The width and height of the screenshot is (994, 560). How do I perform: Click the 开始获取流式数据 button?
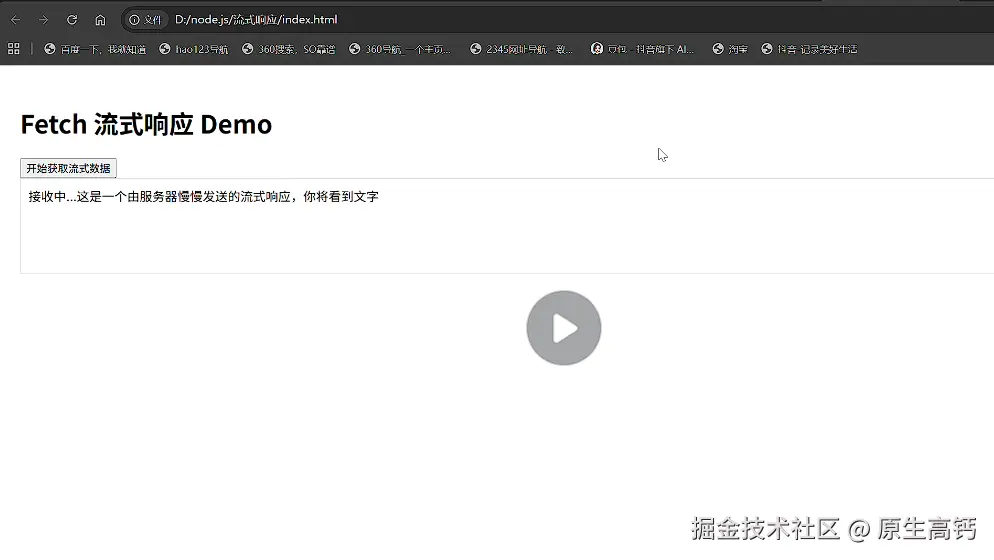click(x=68, y=168)
